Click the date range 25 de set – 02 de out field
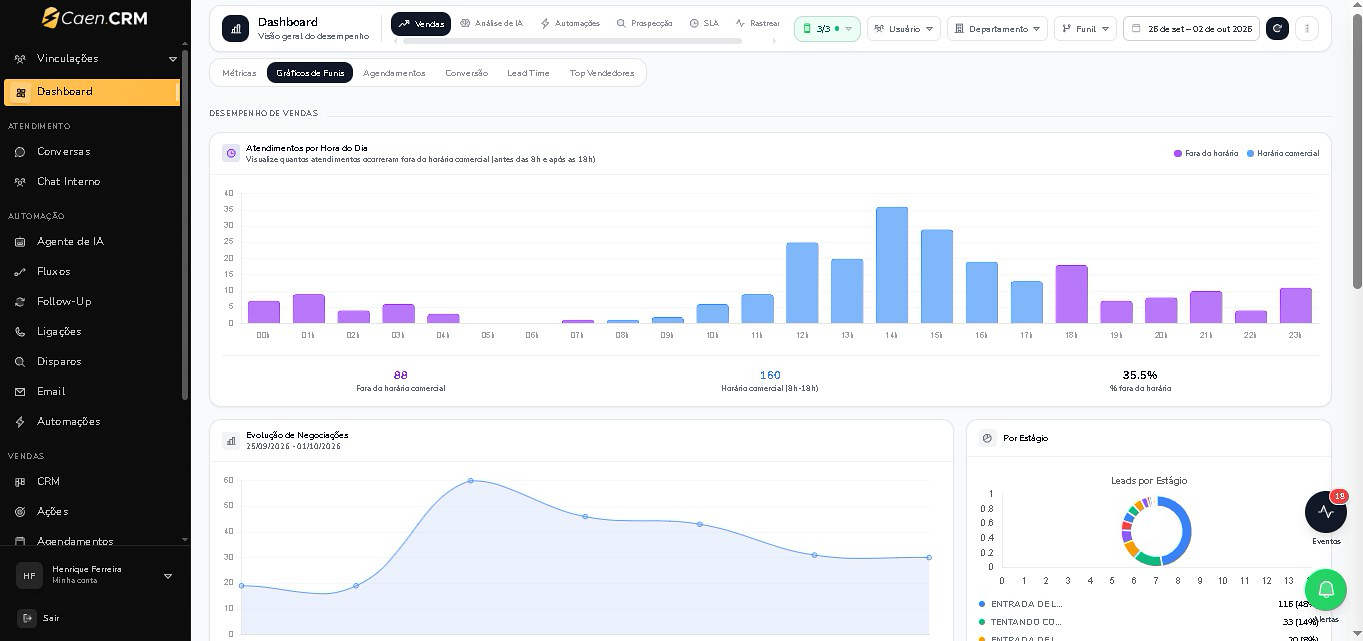The image size is (1363, 641). pyautogui.click(x=1191, y=29)
